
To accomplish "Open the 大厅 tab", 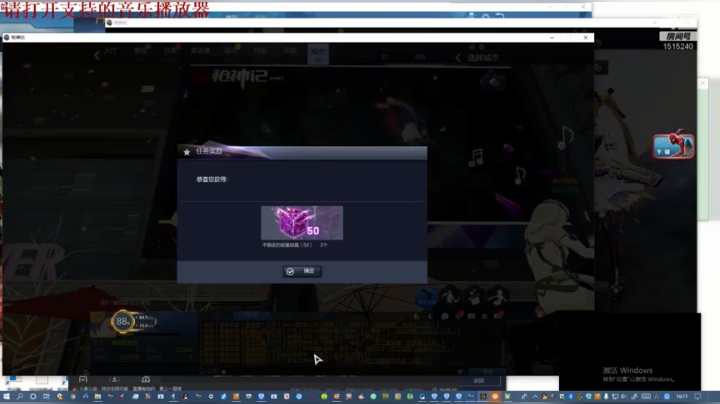I will click(110, 51).
